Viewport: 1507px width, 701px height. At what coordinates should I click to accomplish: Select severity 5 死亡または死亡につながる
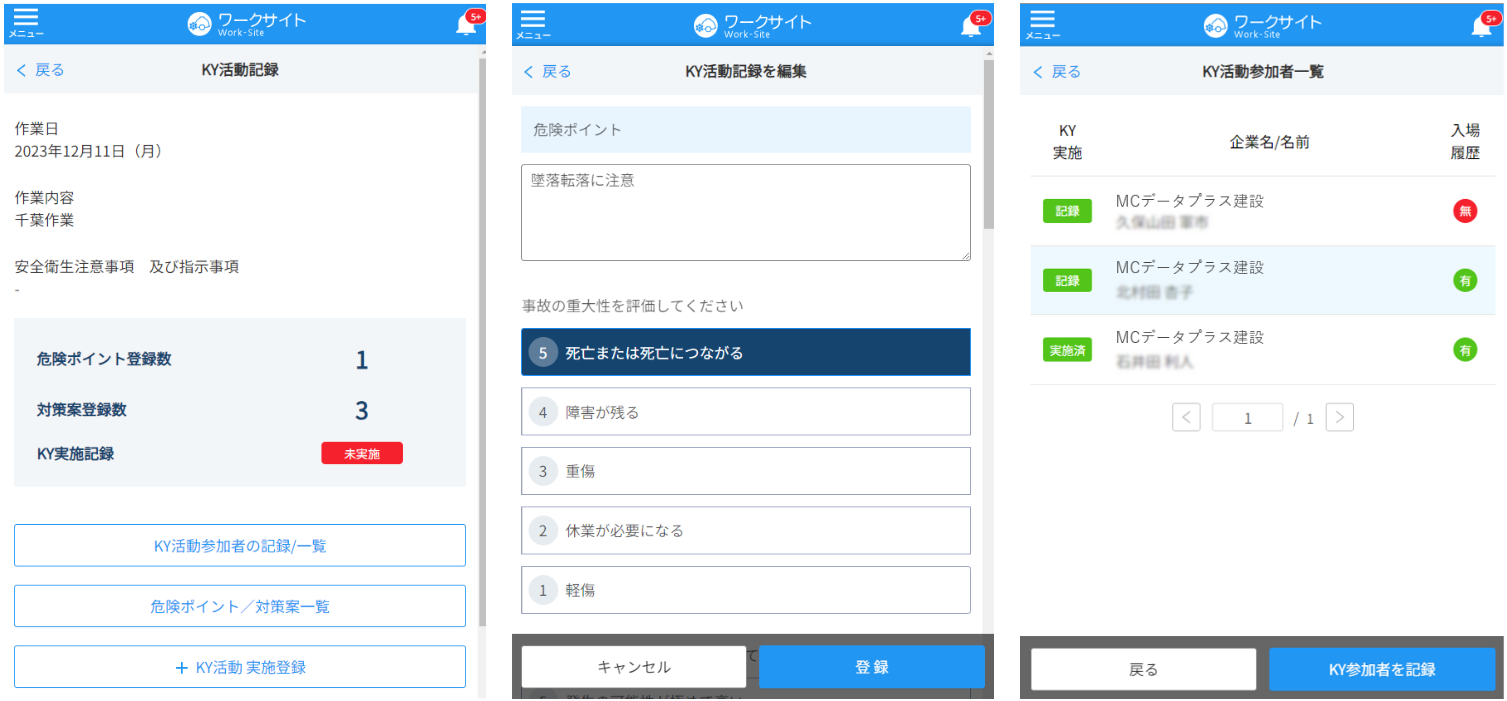click(x=745, y=352)
